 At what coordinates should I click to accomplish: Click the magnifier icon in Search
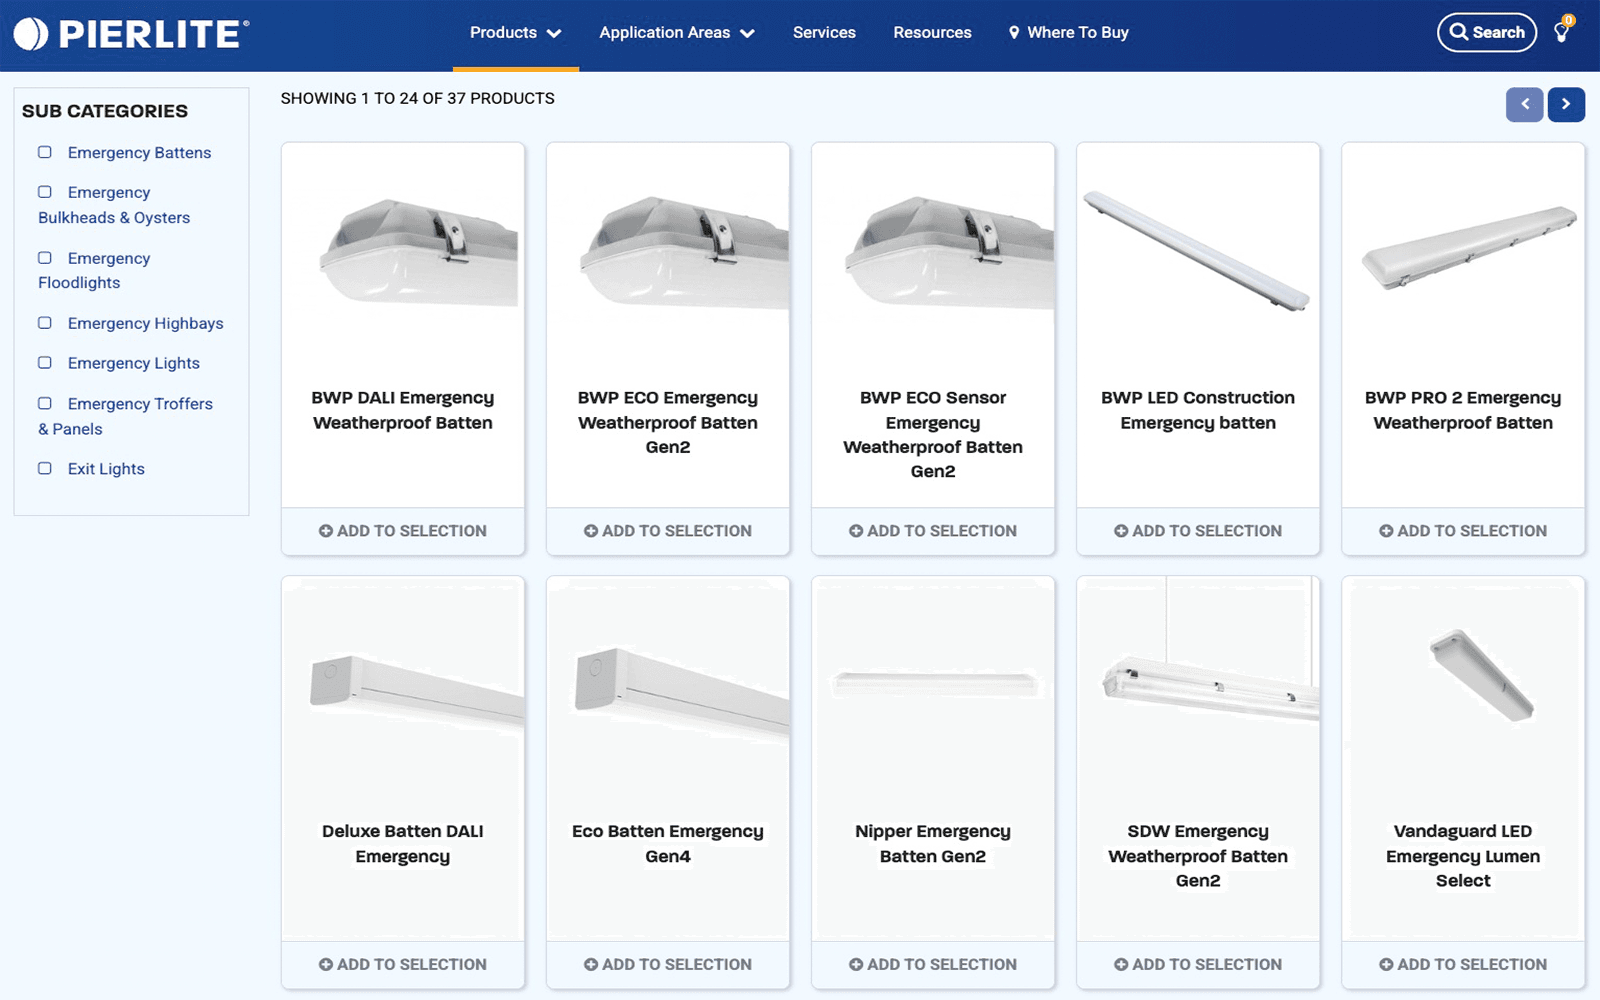(1459, 32)
